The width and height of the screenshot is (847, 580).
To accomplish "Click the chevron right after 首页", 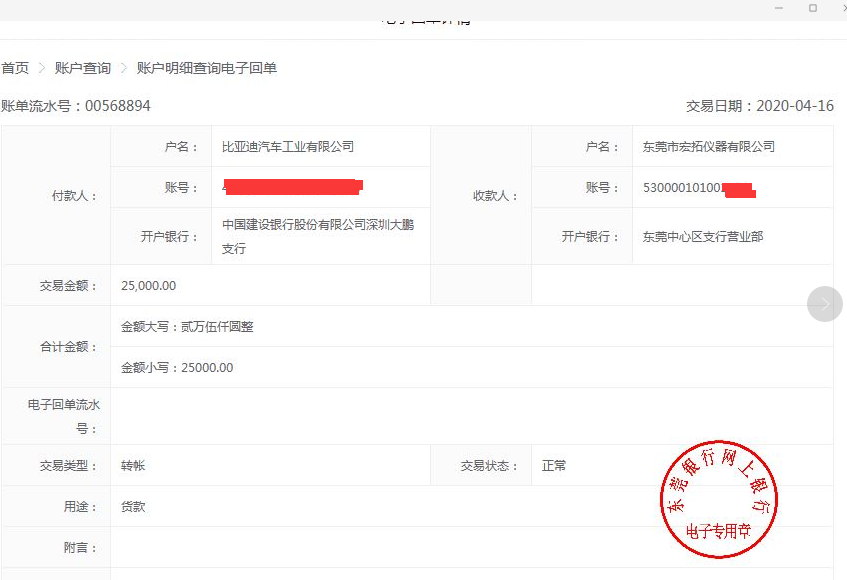I will [x=42, y=68].
